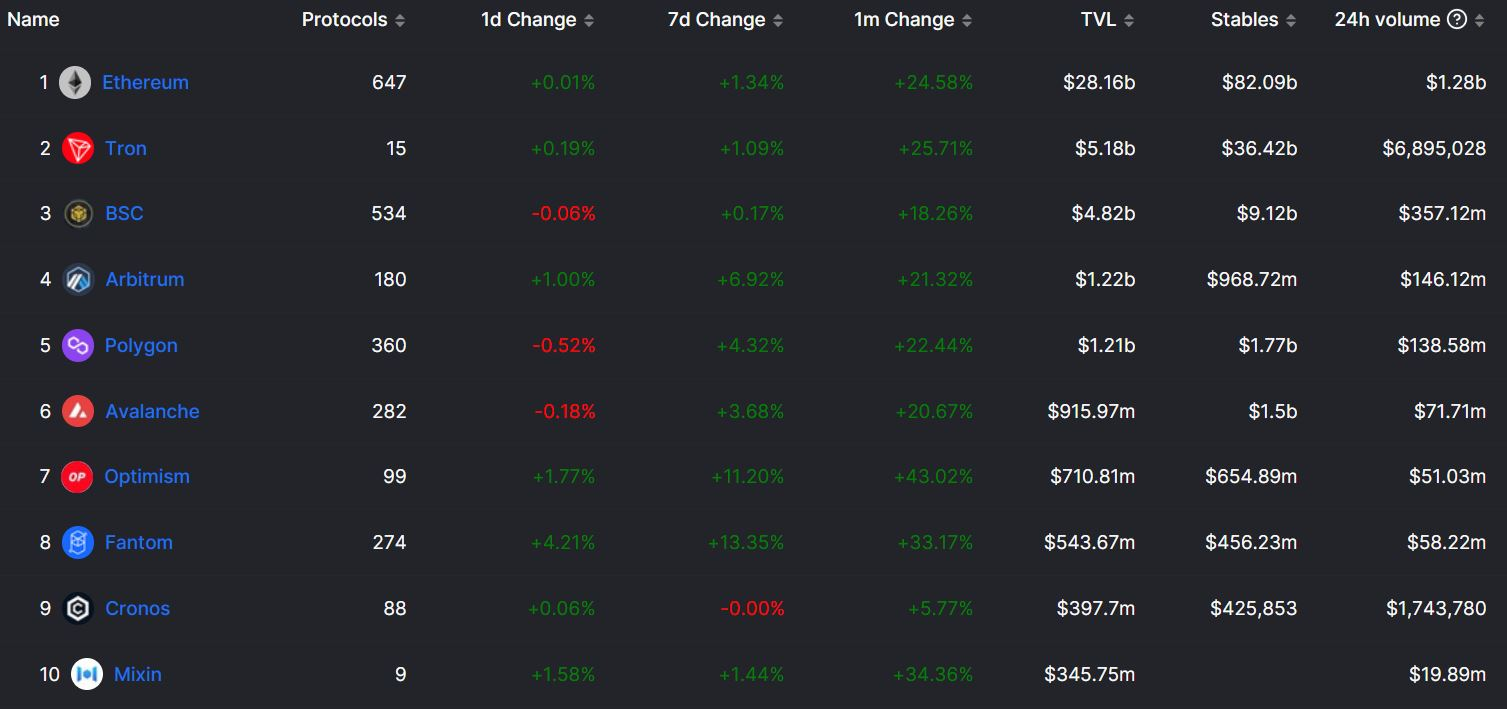Open the 24h volume help tooltip icon
The height and width of the screenshot is (709, 1507).
[x=1456, y=20]
